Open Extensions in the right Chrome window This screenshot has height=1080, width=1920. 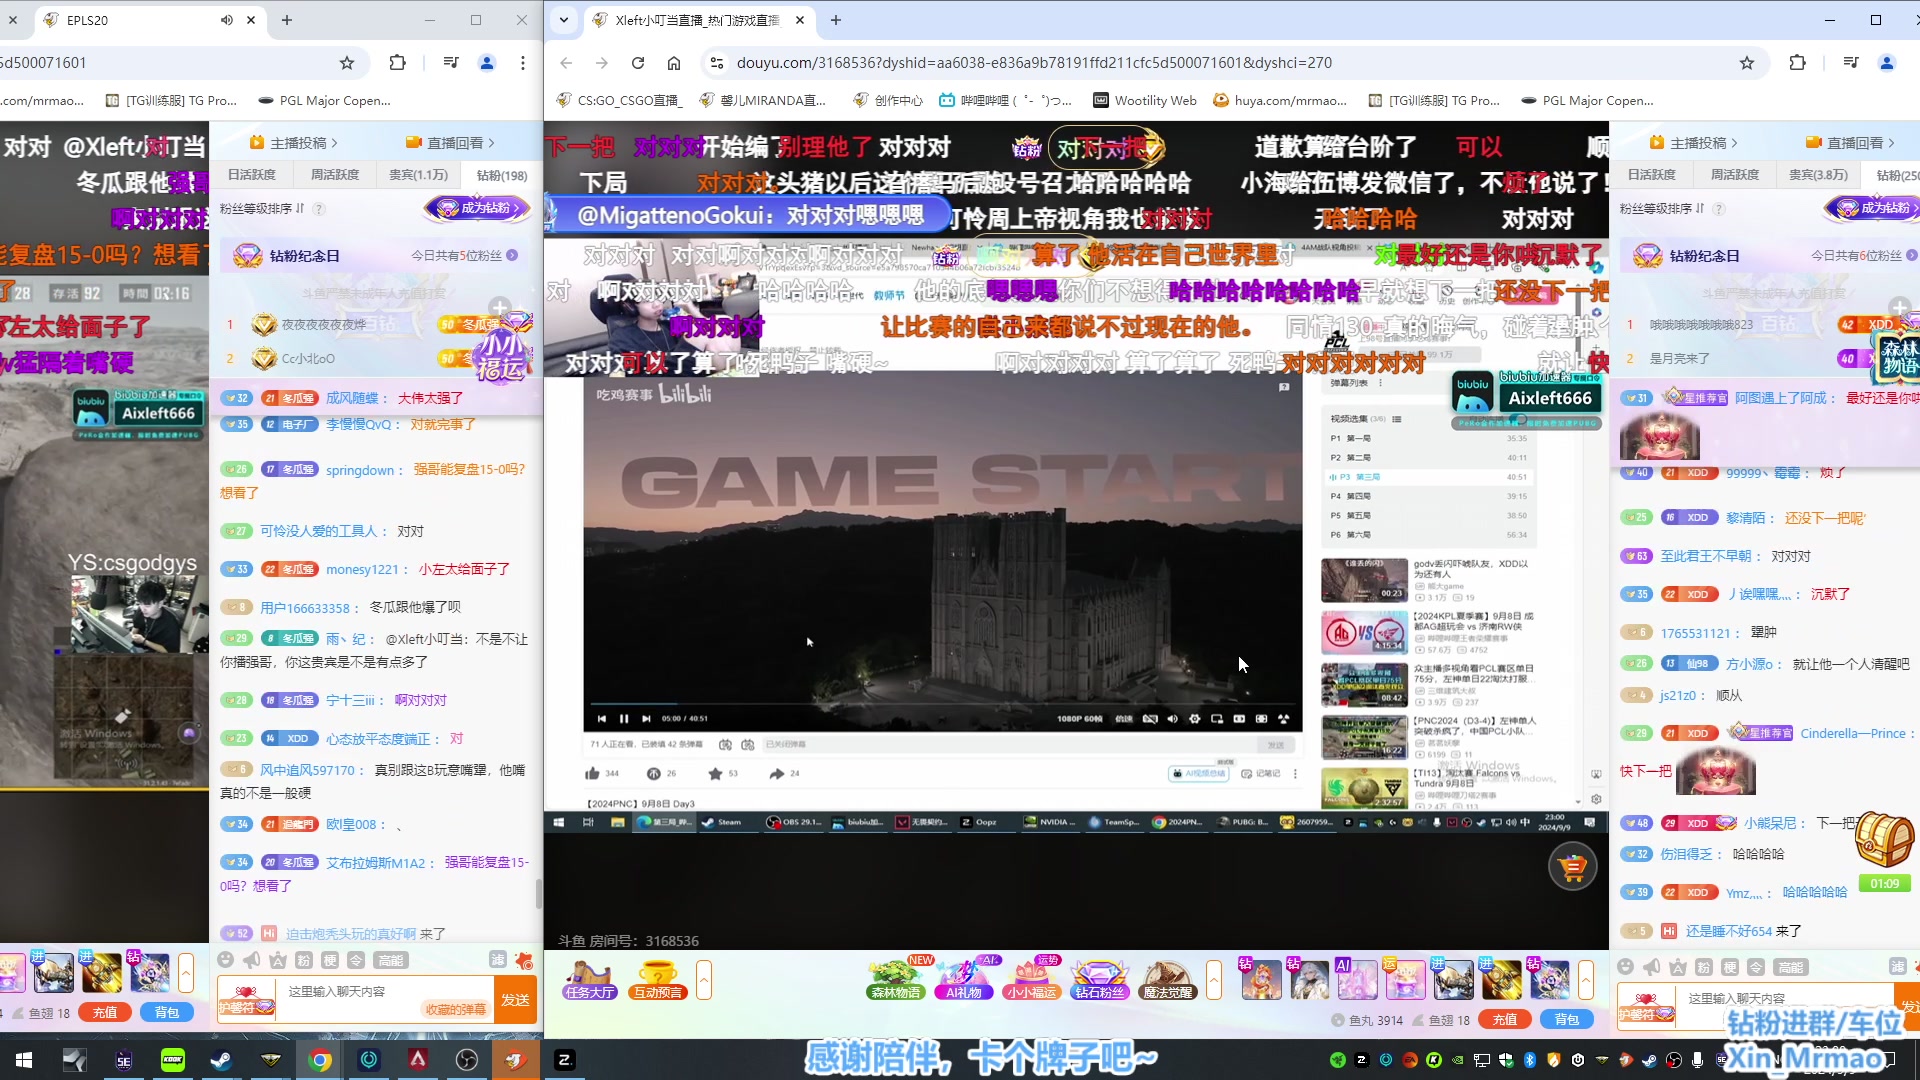(x=1797, y=63)
